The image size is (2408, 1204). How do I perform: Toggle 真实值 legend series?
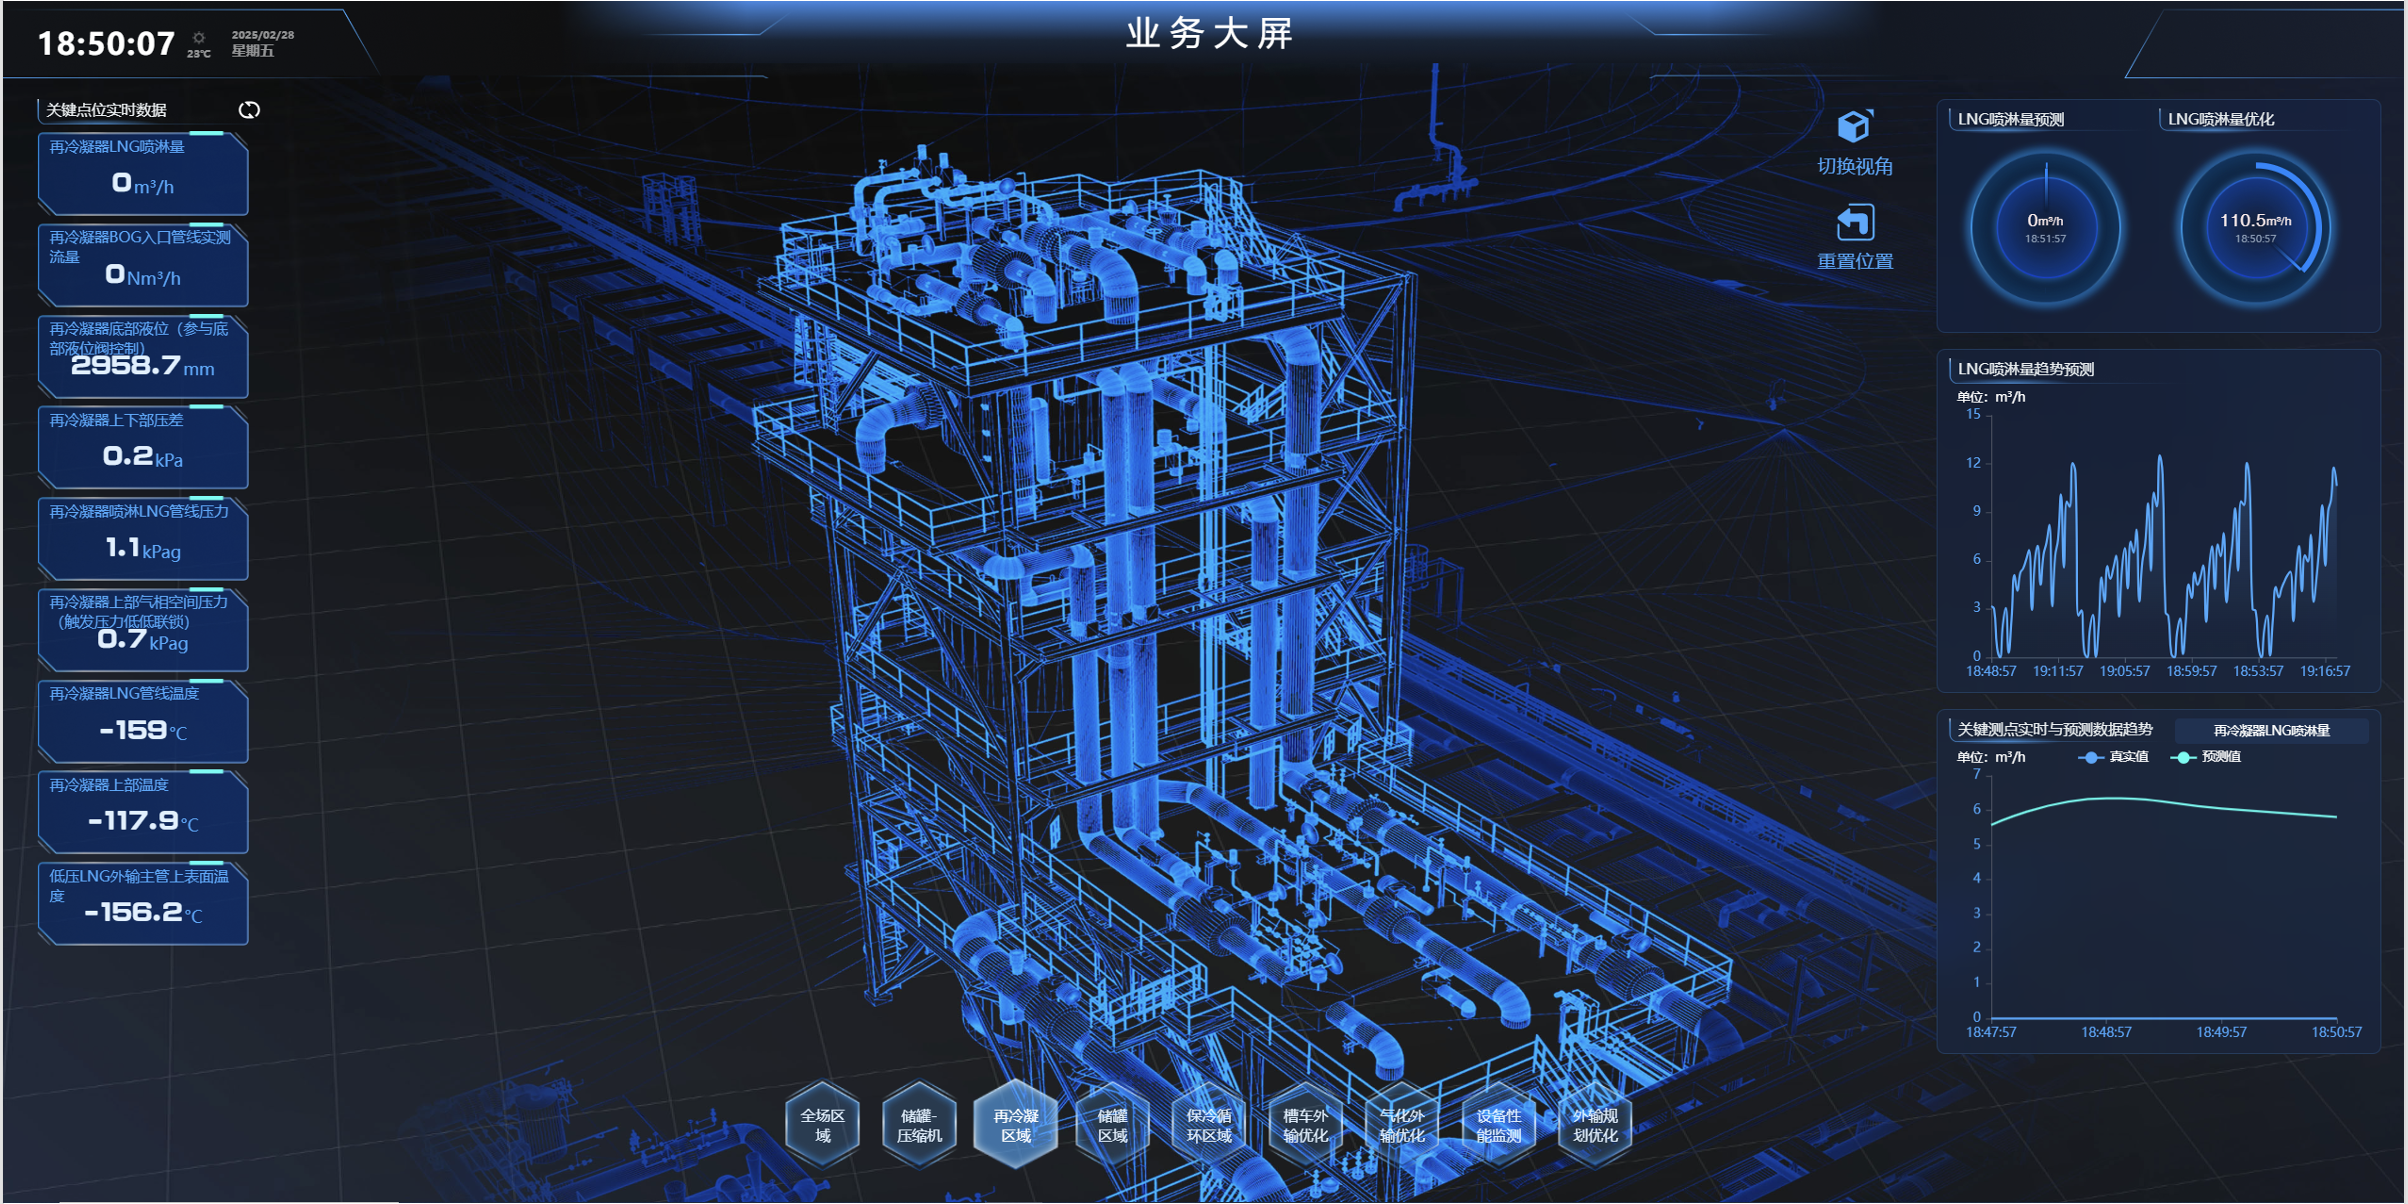pyautogui.click(x=2114, y=757)
